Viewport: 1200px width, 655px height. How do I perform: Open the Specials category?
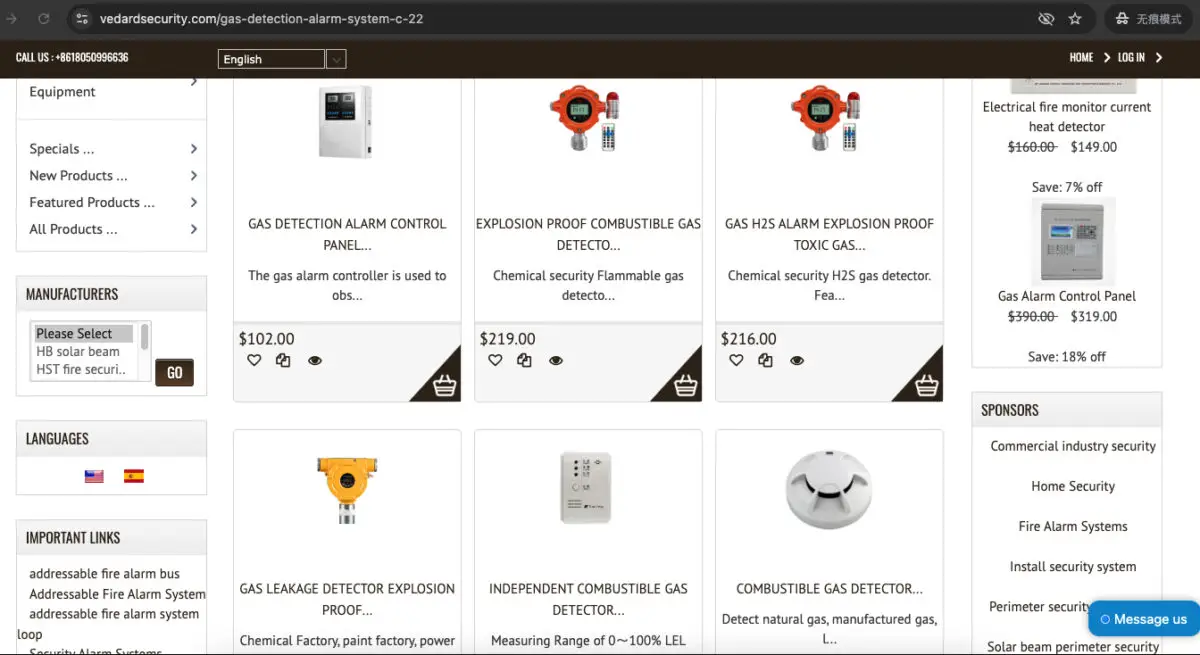62,149
